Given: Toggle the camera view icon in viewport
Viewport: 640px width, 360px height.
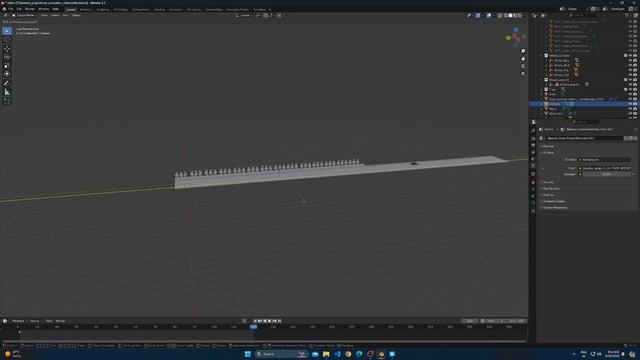Looking at the screenshot, I should (x=523, y=66).
